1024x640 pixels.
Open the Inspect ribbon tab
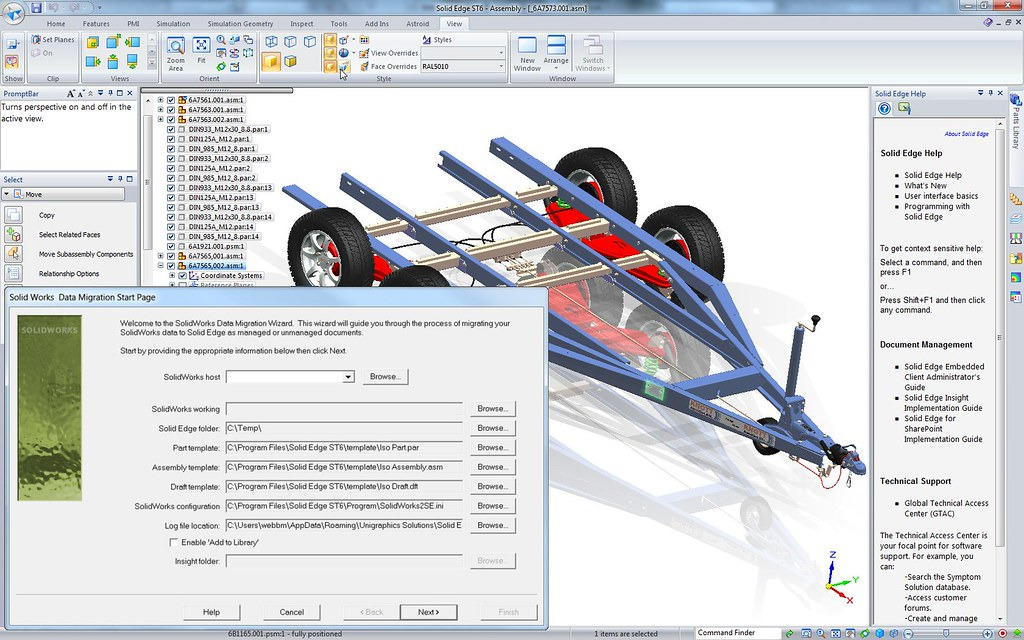301,23
